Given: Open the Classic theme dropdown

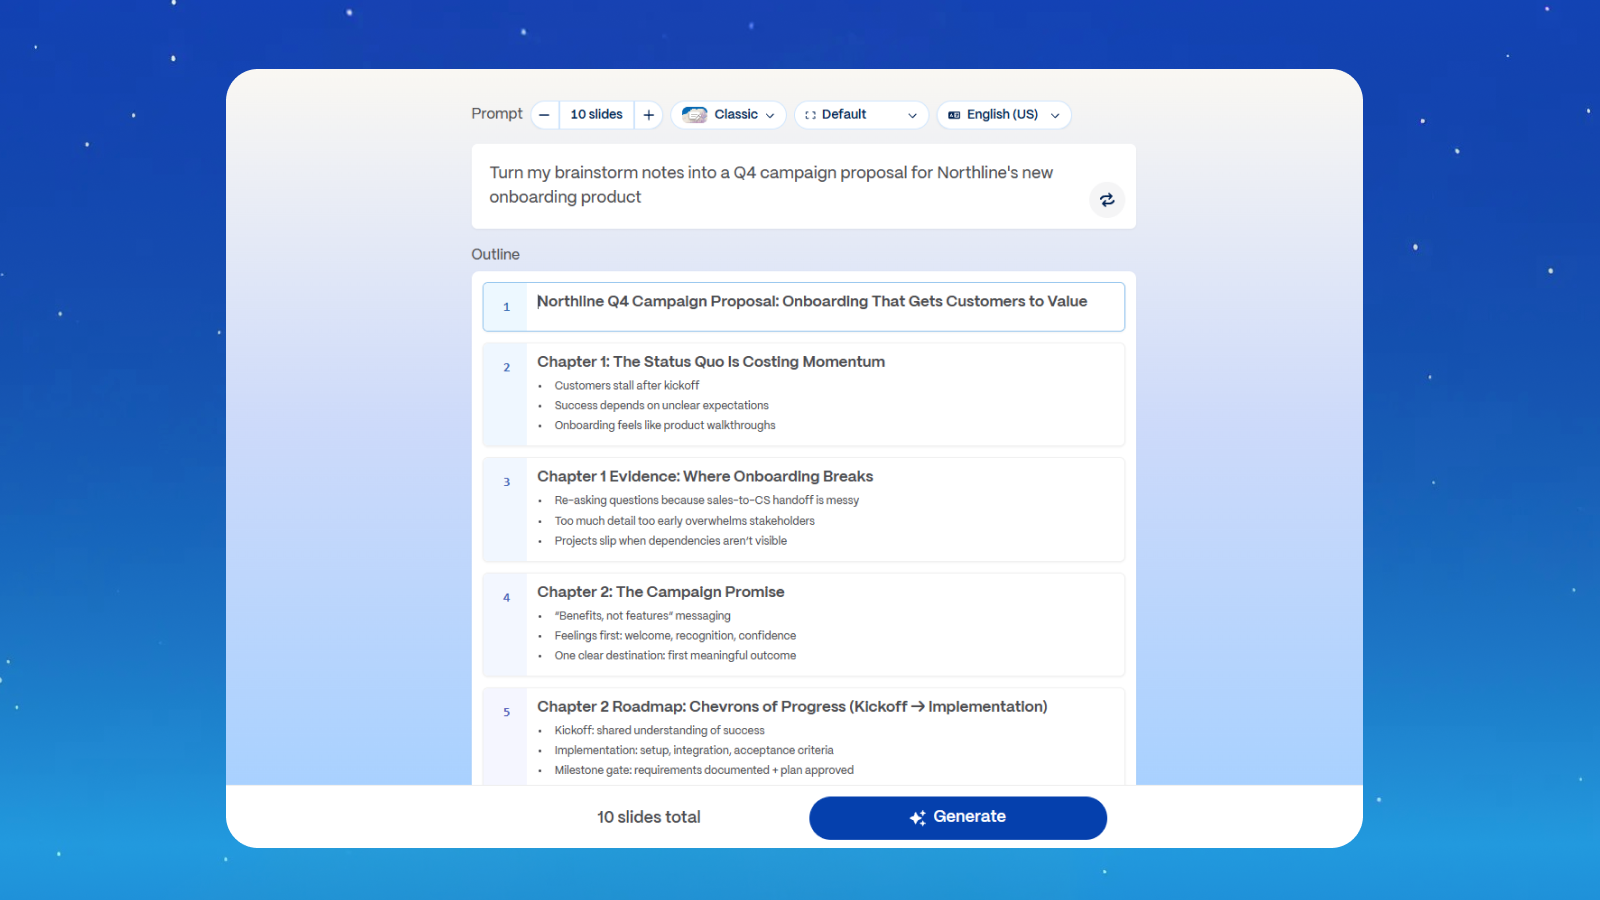Looking at the screenshot, I should click(x=728, y=115).
